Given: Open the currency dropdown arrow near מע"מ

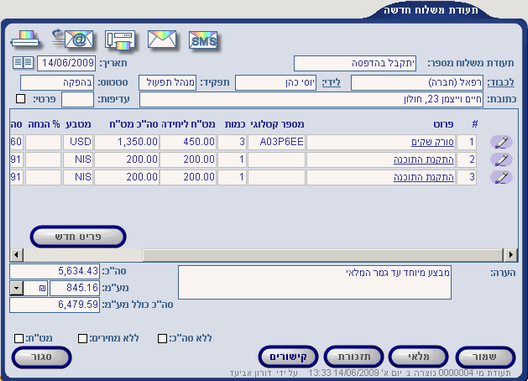Looking at the screenshot, I should tap(16, 288).
